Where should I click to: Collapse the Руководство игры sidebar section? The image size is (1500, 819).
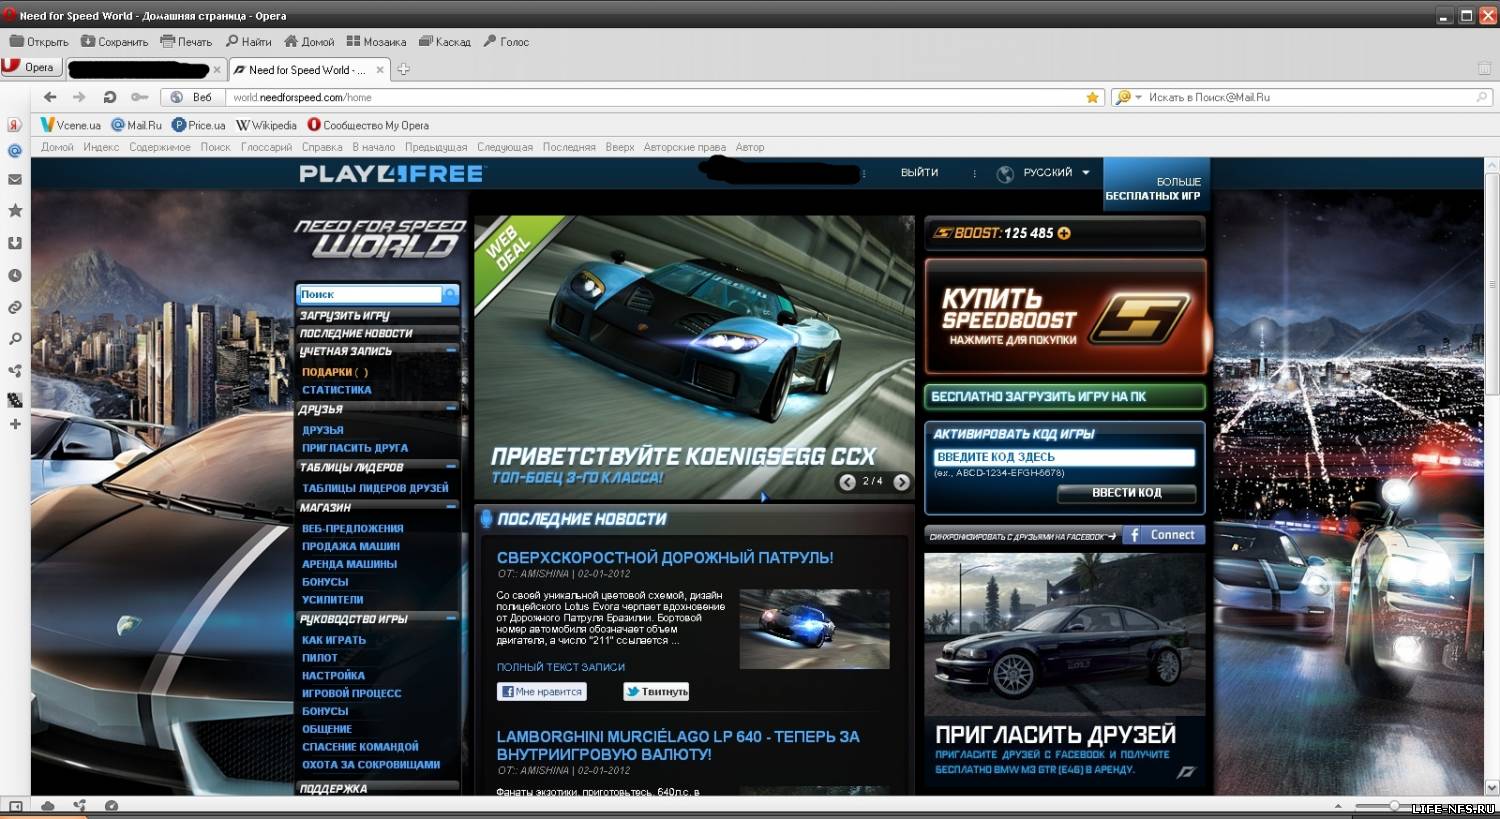tap(451, 619)
